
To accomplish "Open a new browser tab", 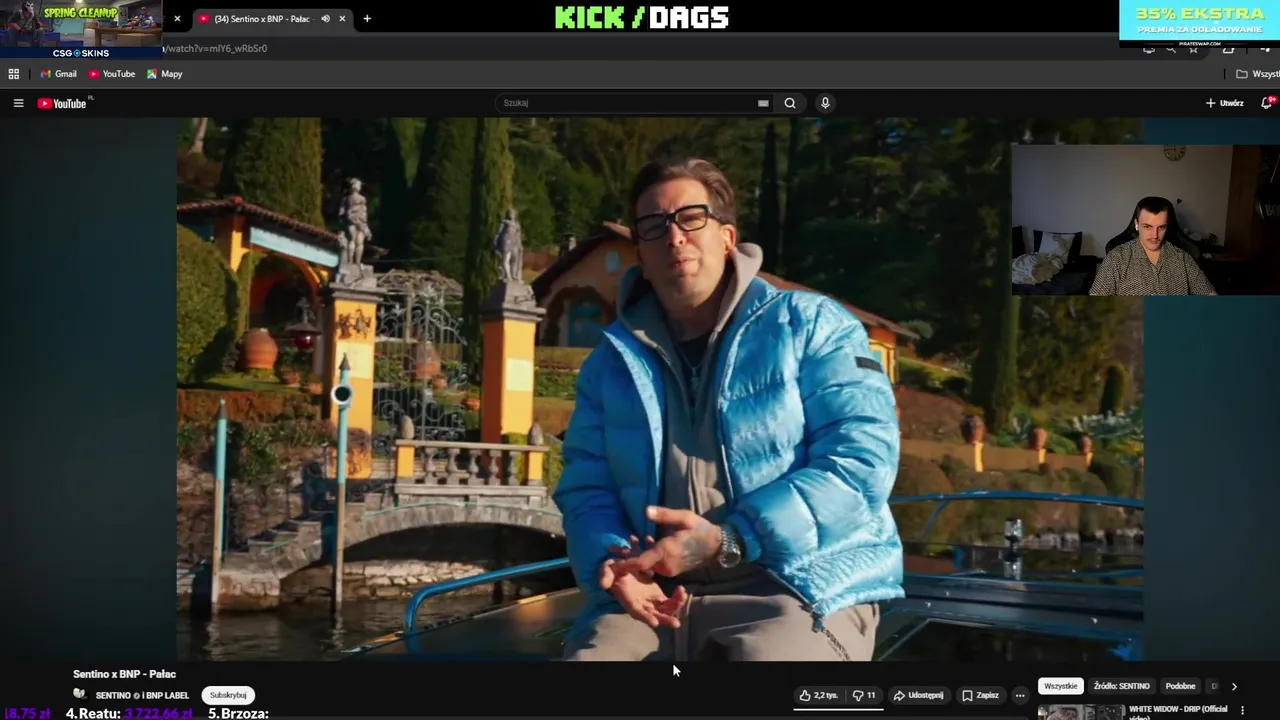I will pos(367,19).
